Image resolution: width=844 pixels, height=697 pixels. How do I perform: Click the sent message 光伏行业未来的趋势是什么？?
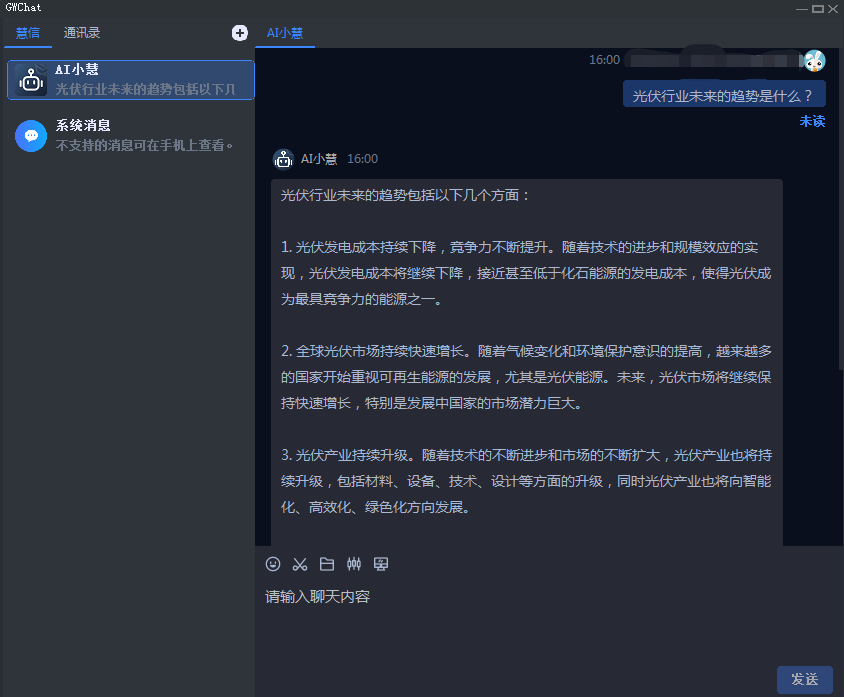coord(724,94)
